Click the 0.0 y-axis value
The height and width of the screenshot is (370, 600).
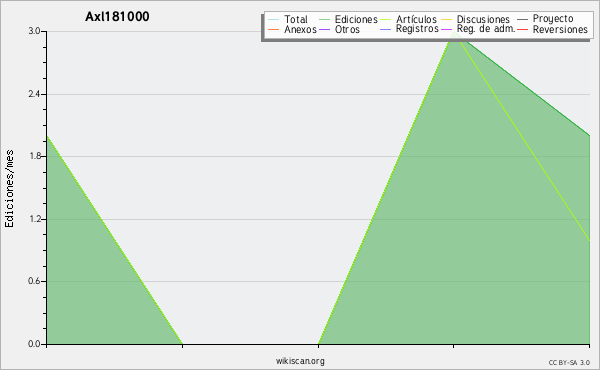click(x=34, y=344)
